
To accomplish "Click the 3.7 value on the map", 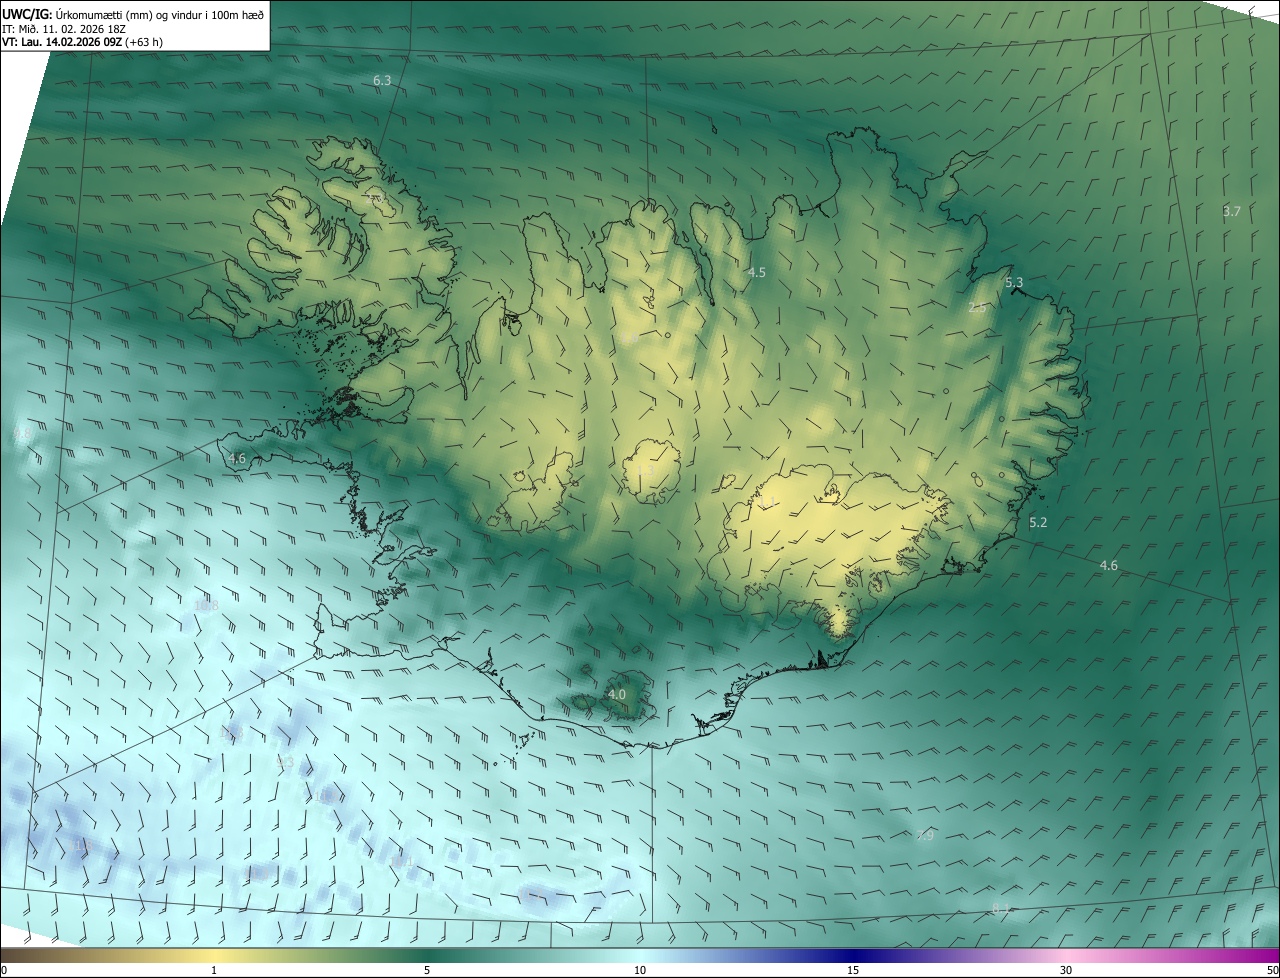I will coord(1232,211).
